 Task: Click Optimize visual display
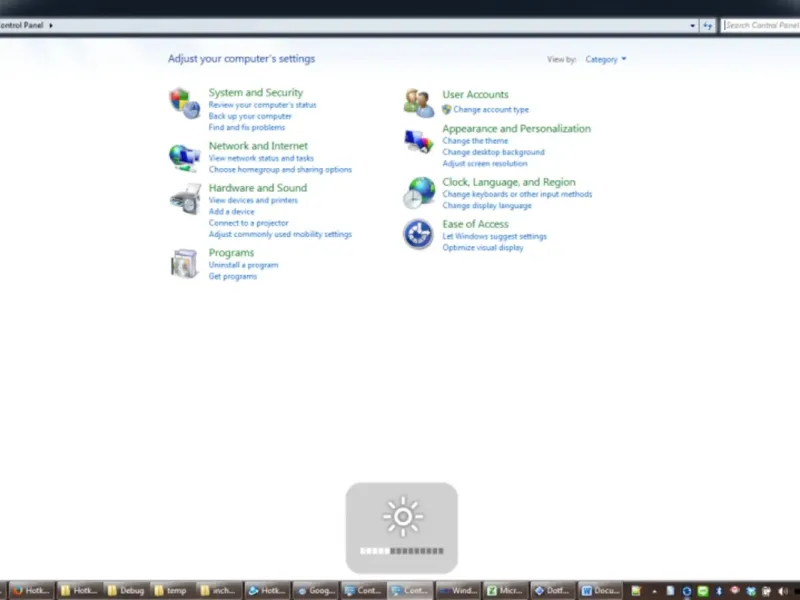click(x=483, y=247)
